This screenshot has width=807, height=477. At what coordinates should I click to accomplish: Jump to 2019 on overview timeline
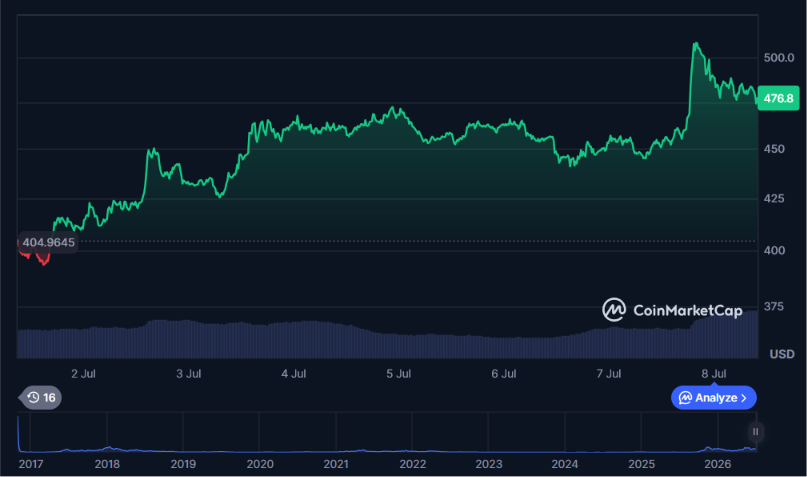(183, 464)
